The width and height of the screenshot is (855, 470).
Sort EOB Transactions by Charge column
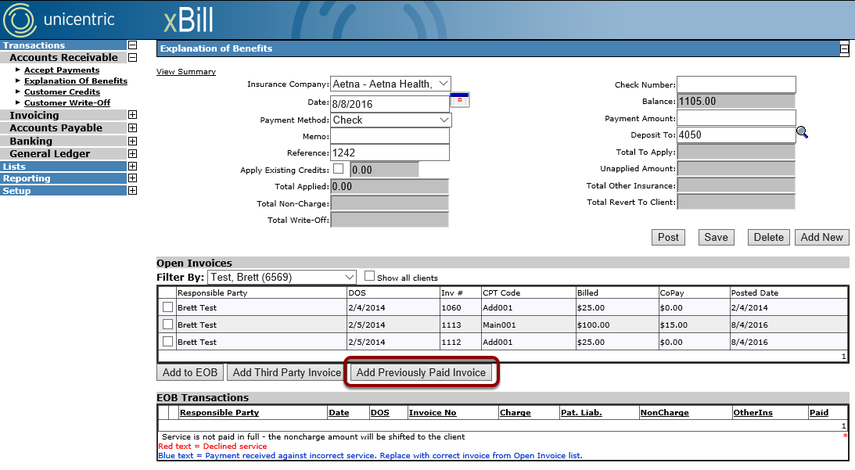click(515, 412)
